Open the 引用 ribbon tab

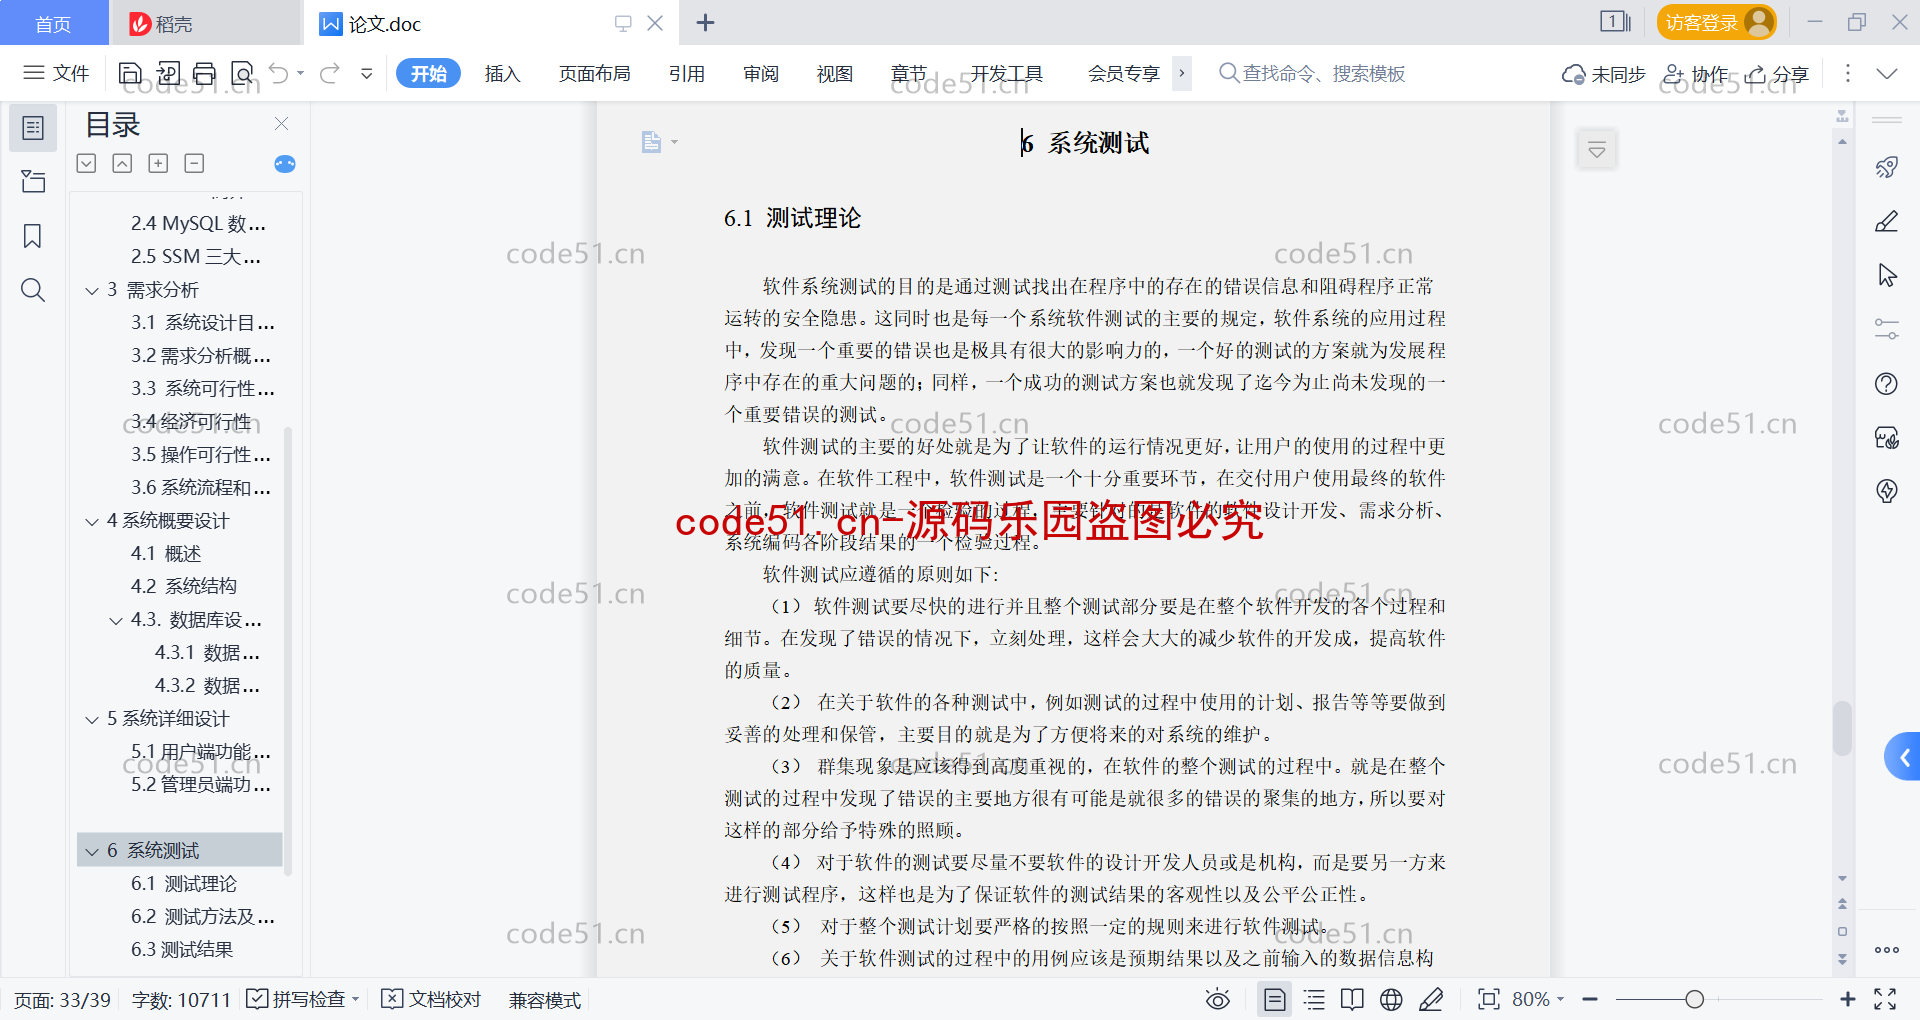[x=687, y=73]
